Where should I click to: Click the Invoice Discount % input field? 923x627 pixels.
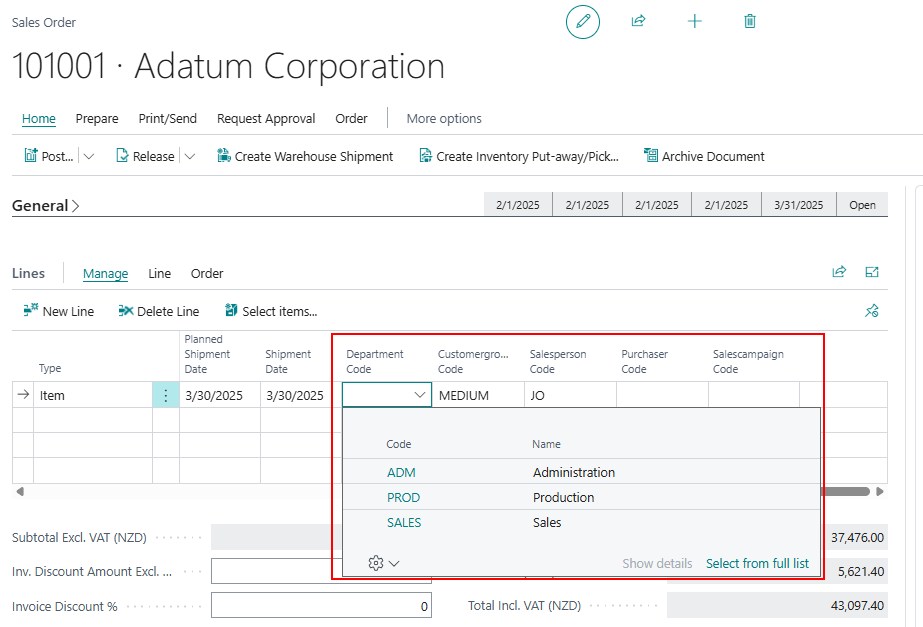click(321, 606)
